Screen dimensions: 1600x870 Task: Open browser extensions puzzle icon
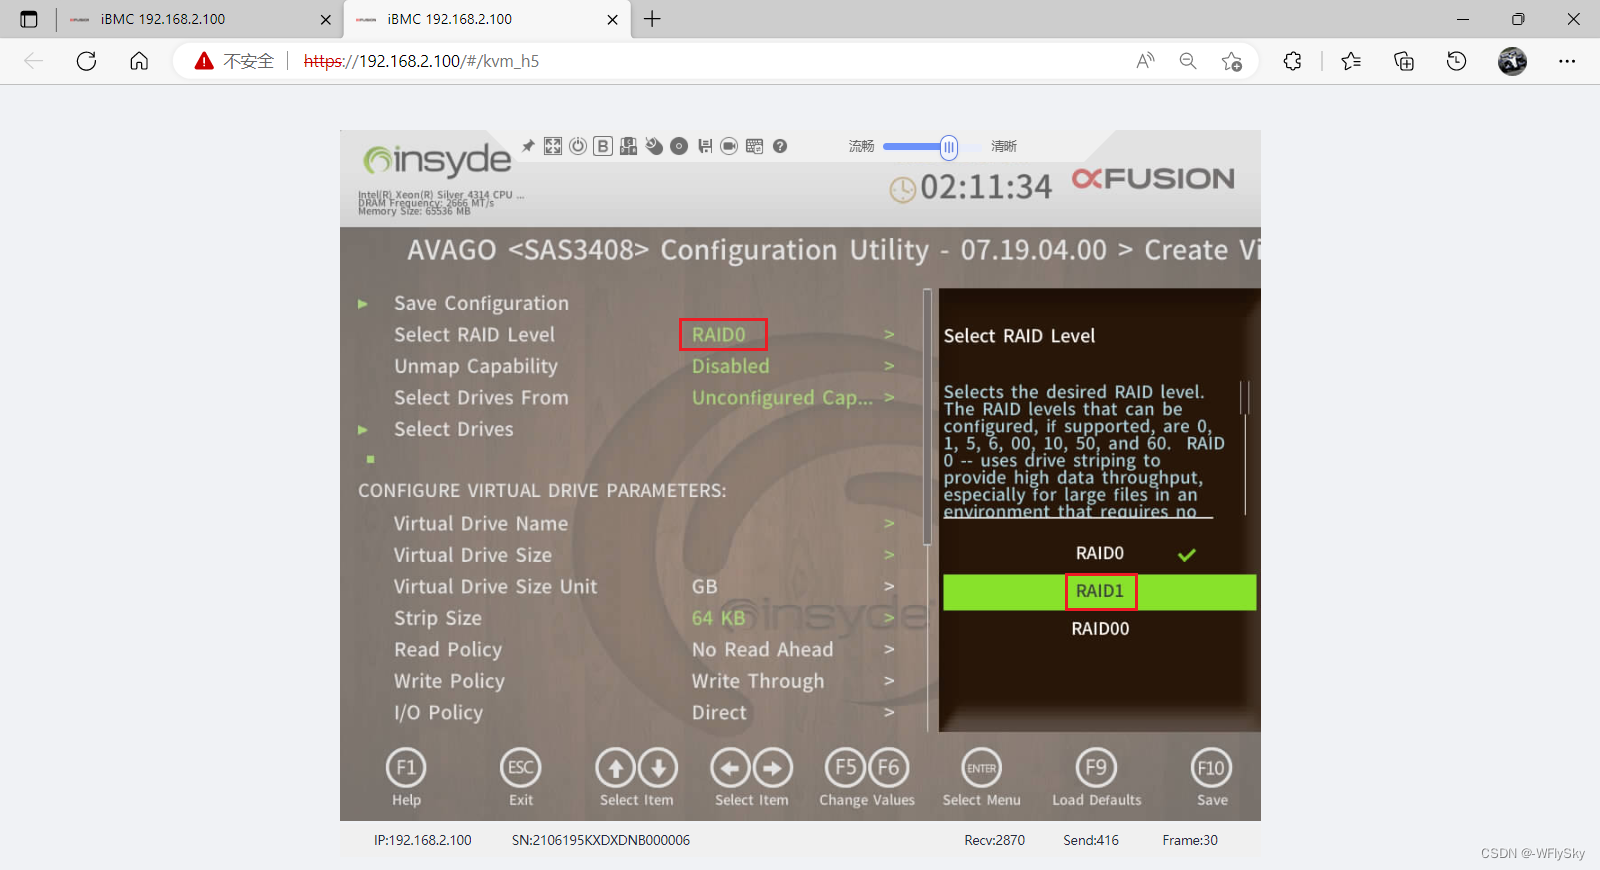click(1292, 61)
